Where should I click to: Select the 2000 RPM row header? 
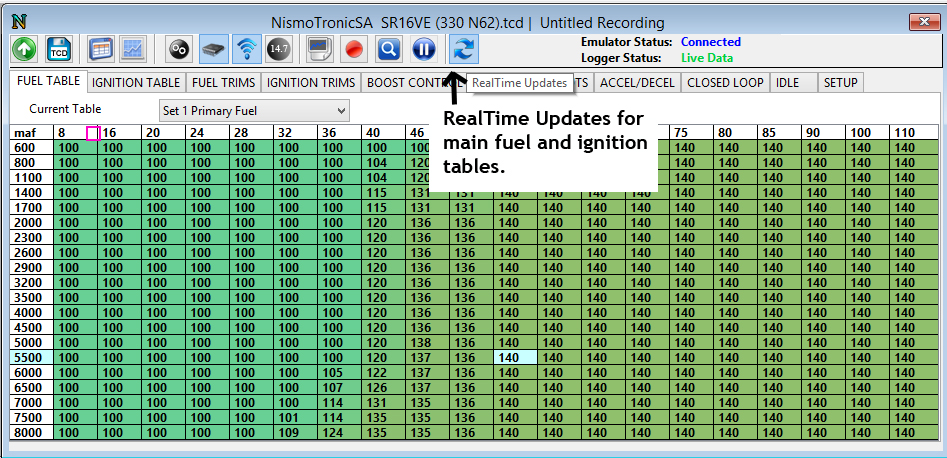31,222
